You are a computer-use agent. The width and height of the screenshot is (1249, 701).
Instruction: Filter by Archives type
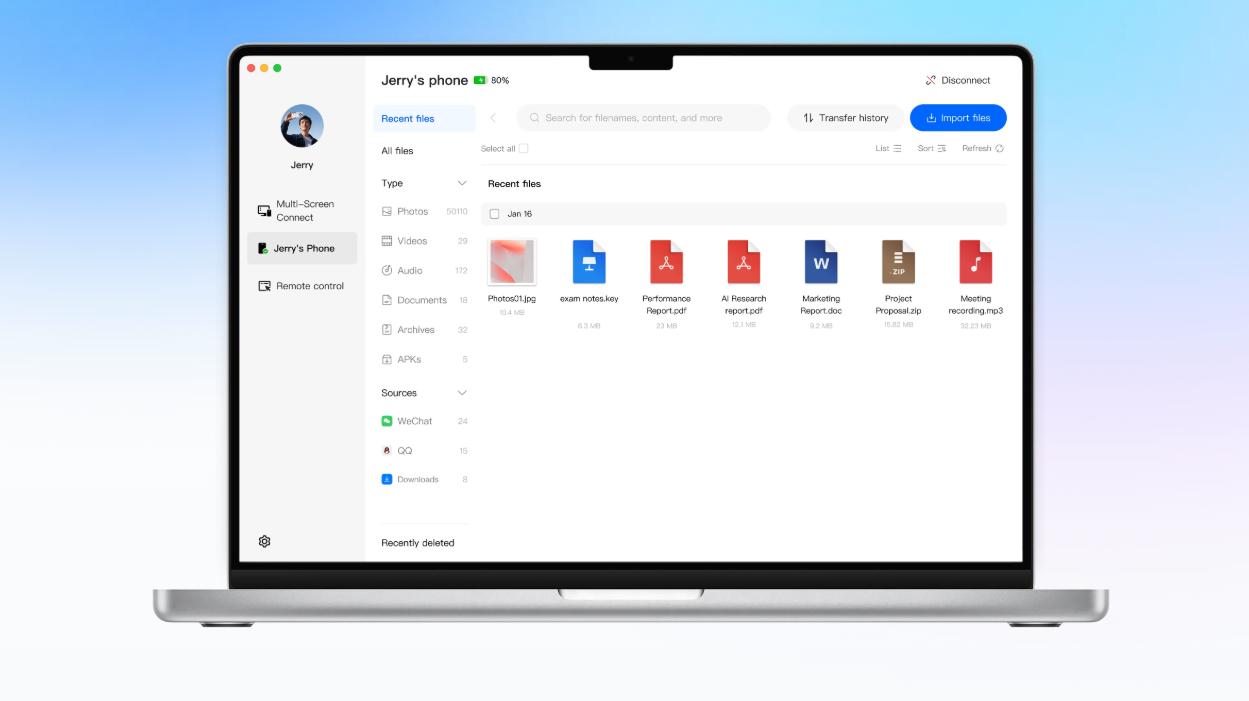click(x=424, y=330)
